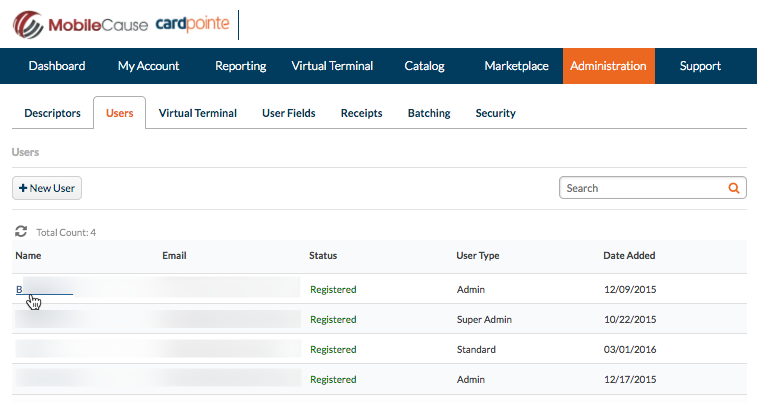757x403 pixels.
Task: Open the Support section
Action: tap(700, 66)
